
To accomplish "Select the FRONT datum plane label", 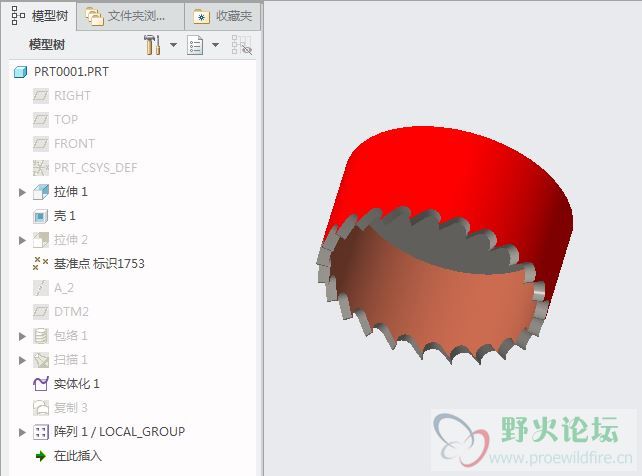I will (75, 144).
